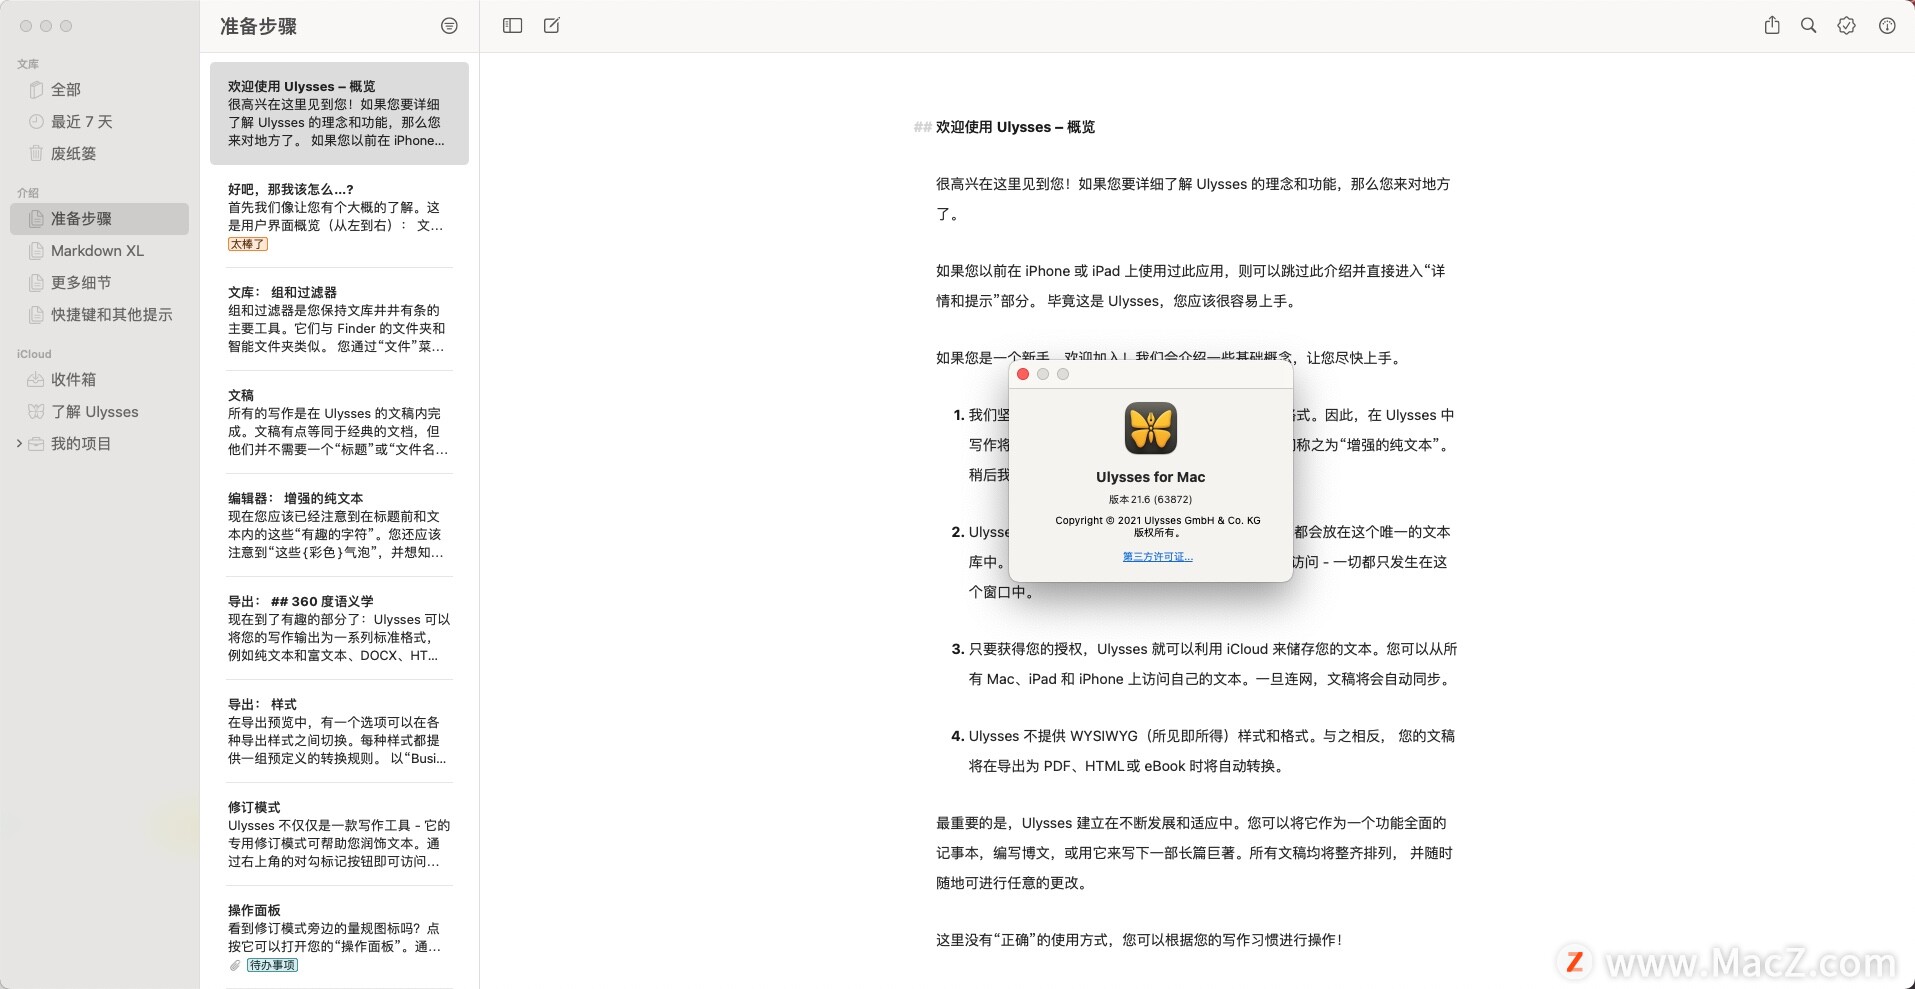Click the editor heading 欢迎使用 Ulysses – 概览

coord(1015,127)
